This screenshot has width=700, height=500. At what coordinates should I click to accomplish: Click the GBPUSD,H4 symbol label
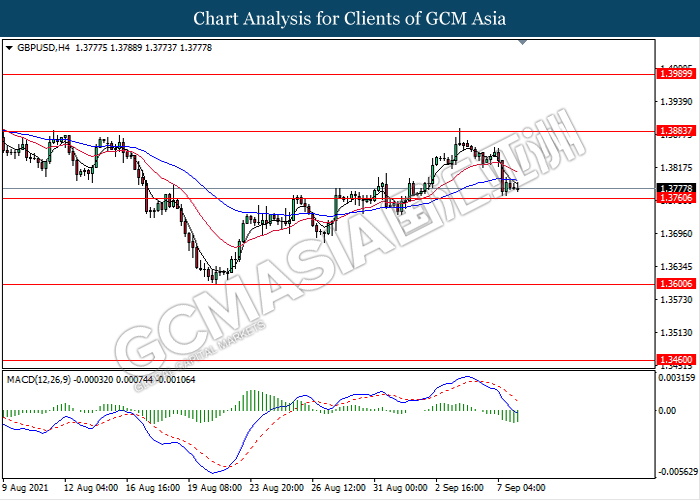(x=43, y=48)
